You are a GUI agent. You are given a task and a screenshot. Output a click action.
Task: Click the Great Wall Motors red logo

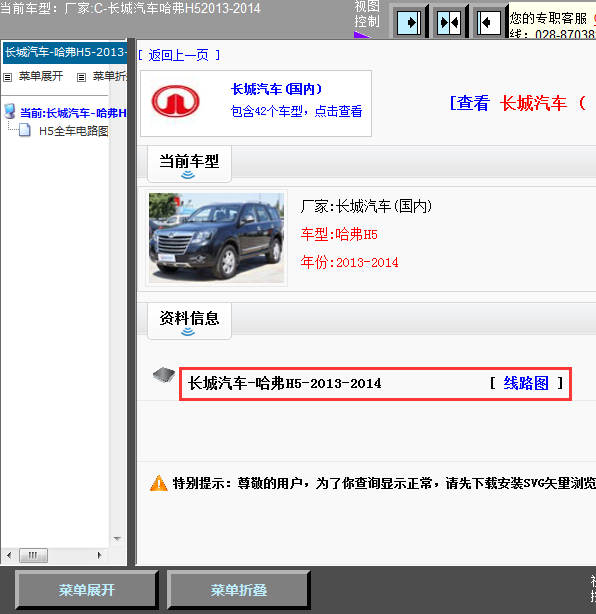[x=175, y=101]
